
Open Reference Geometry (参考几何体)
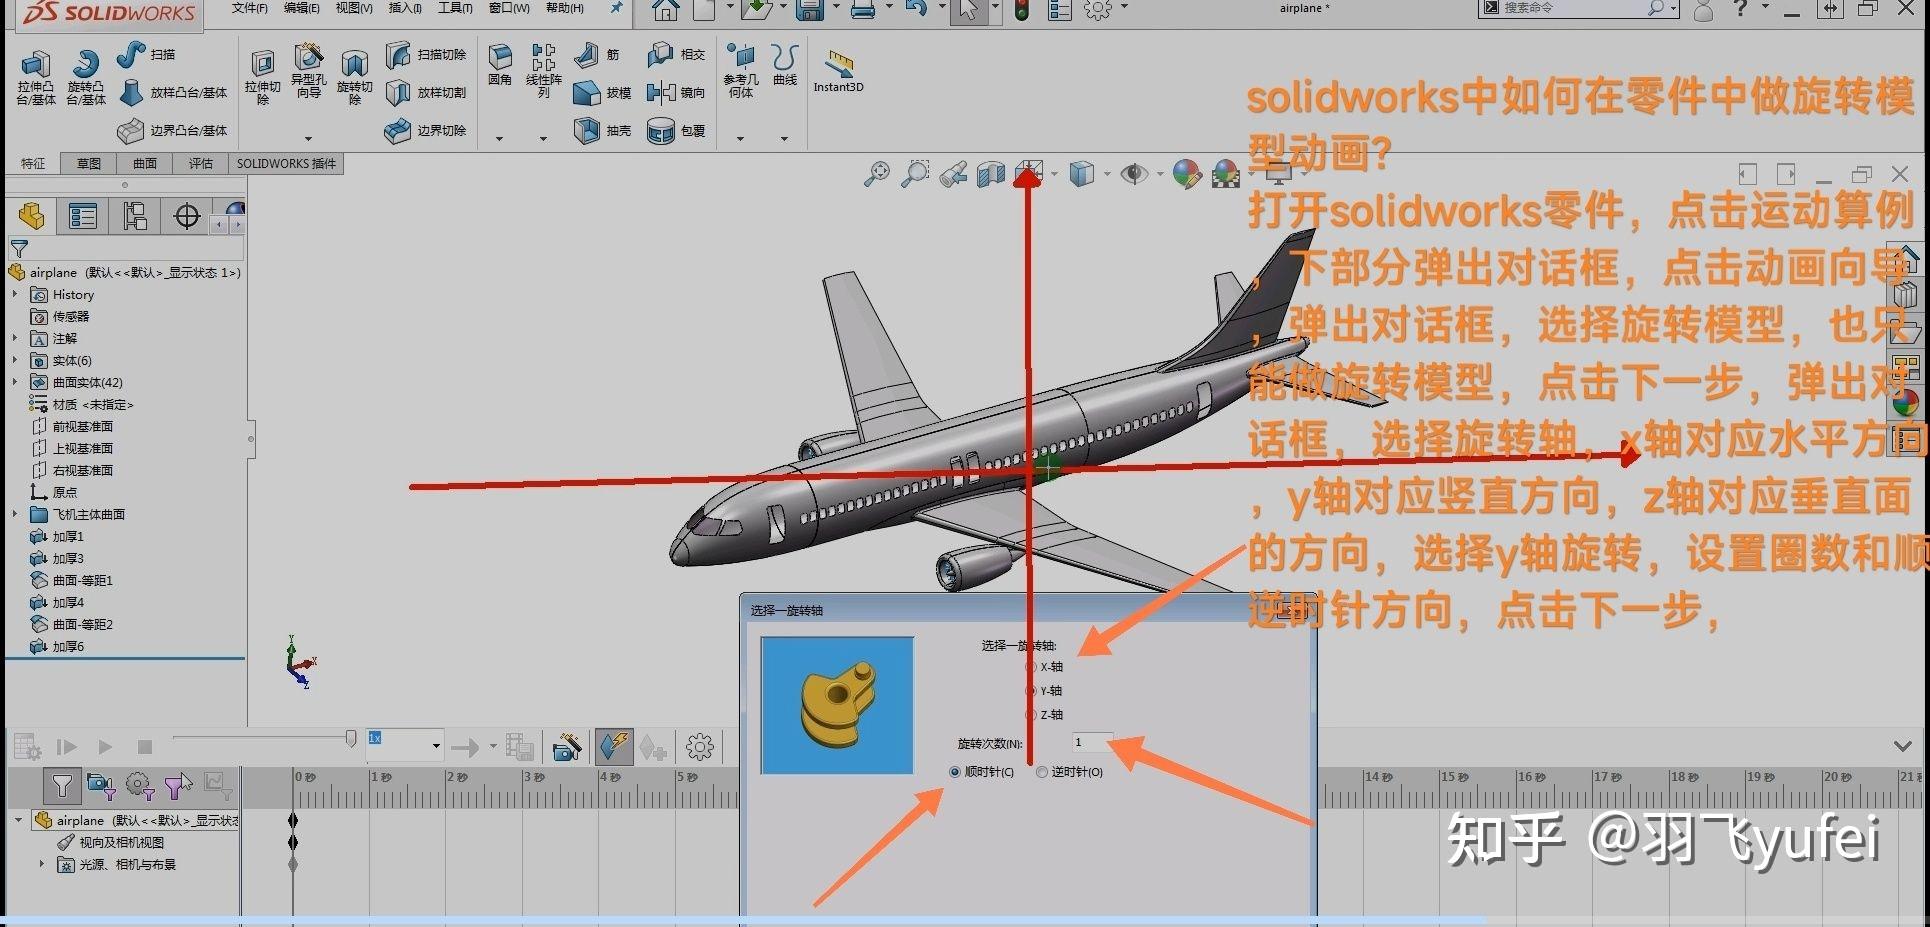(x=741, y=70)
